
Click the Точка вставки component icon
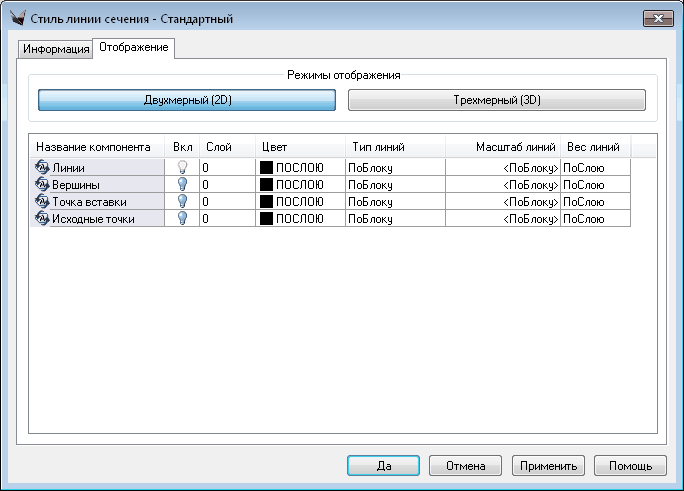[x=42, y=202]
